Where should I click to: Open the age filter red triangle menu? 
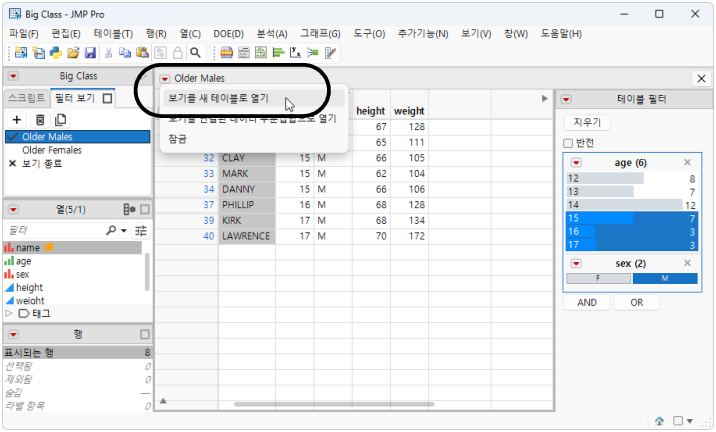click(576, 163)
